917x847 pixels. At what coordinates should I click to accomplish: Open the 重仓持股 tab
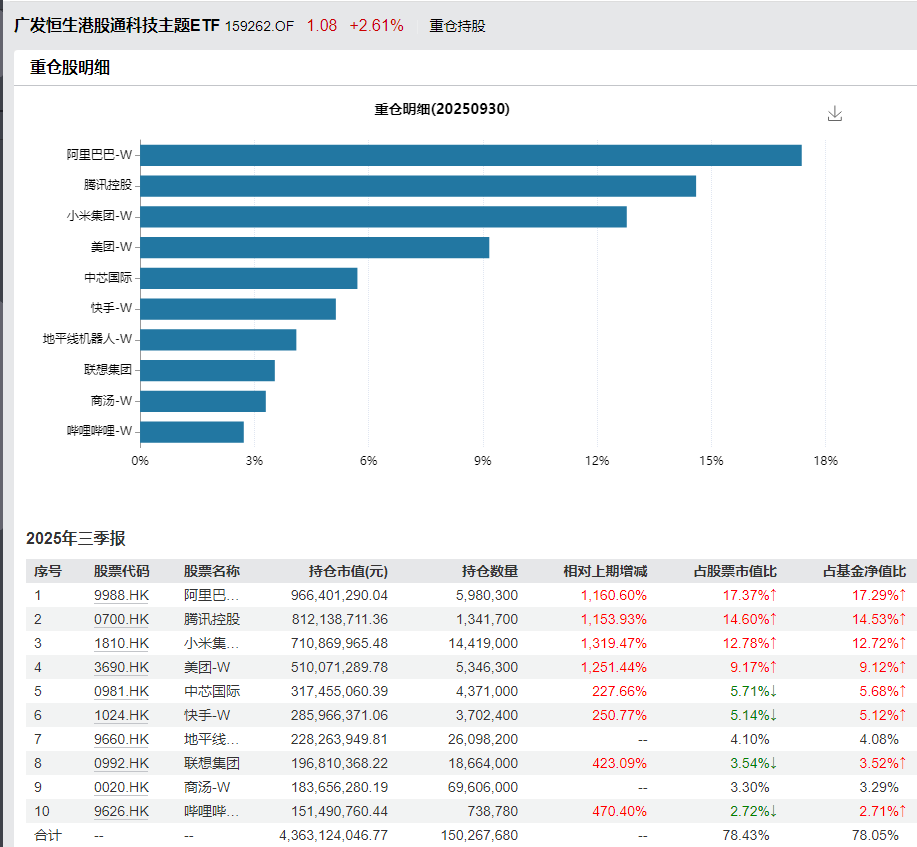457,26
